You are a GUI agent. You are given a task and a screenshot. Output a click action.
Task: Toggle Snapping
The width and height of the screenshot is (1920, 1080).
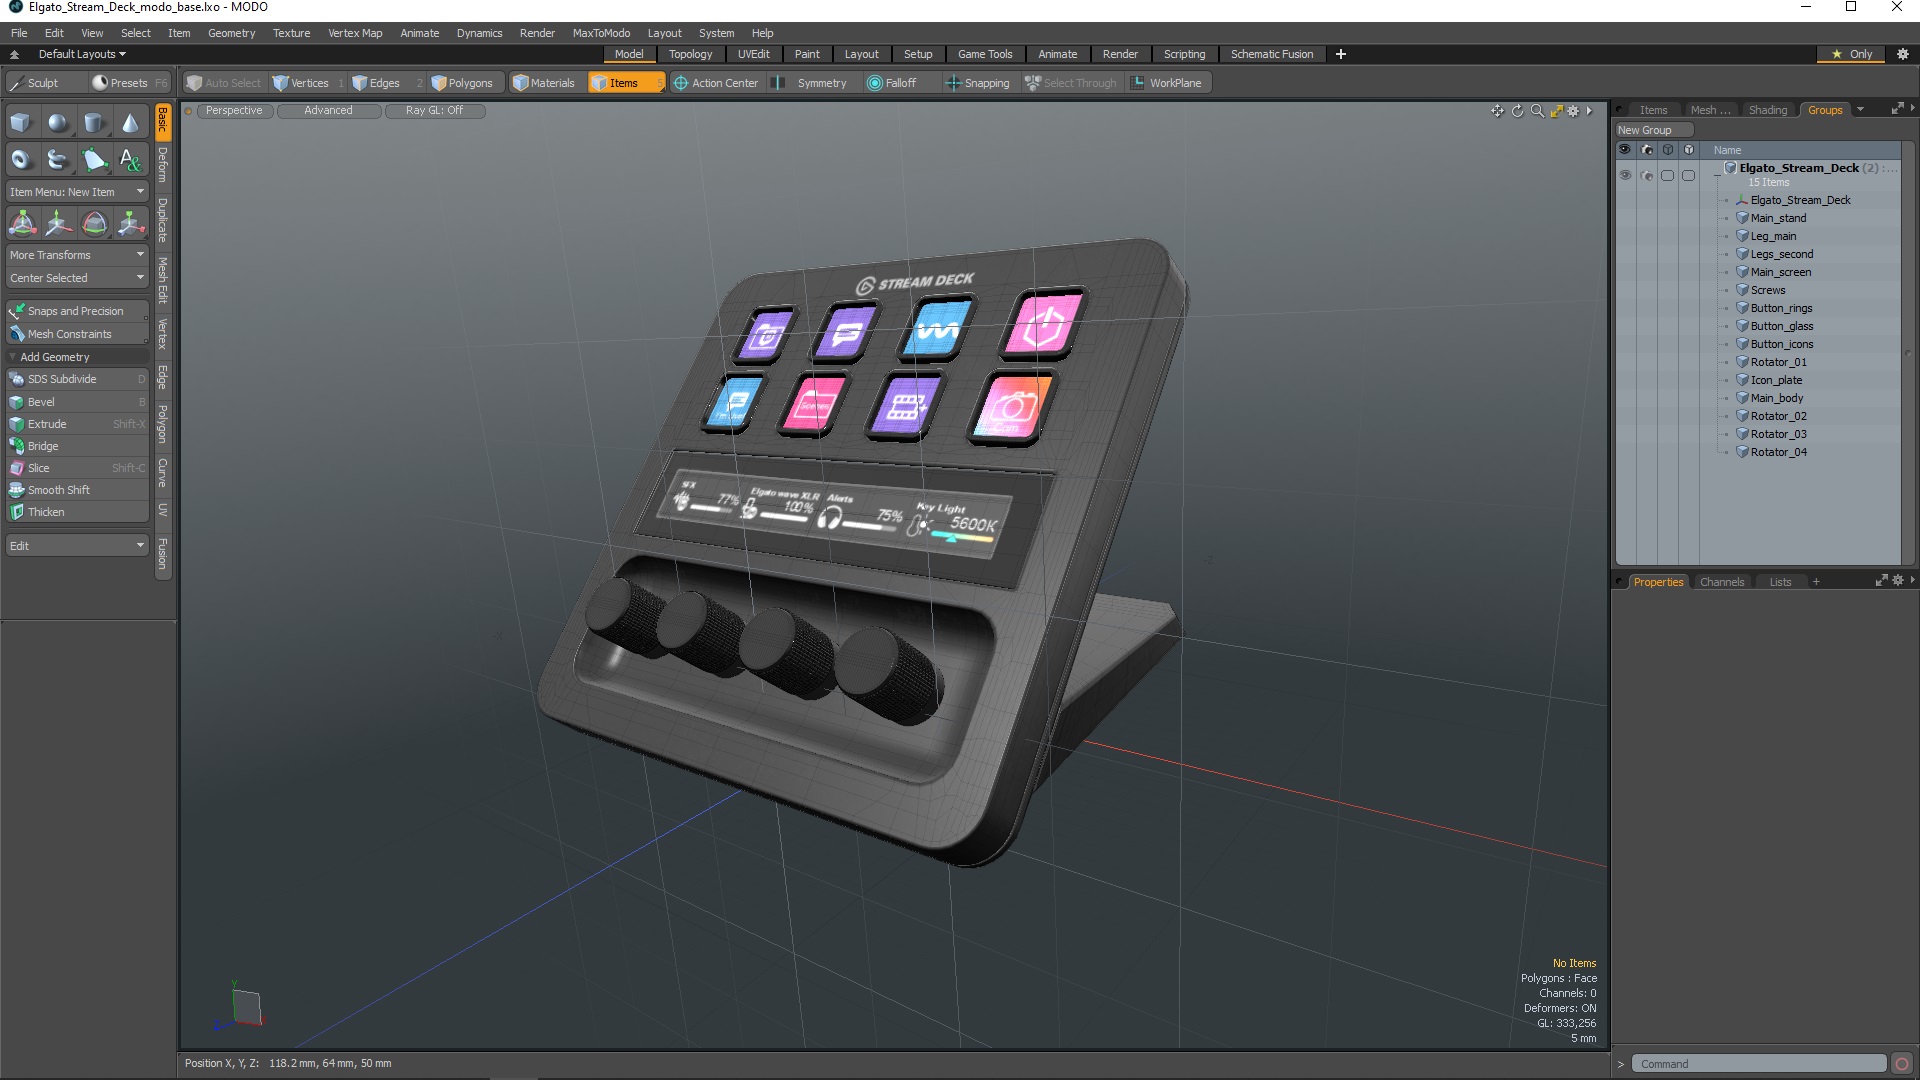tap(978, 83)
